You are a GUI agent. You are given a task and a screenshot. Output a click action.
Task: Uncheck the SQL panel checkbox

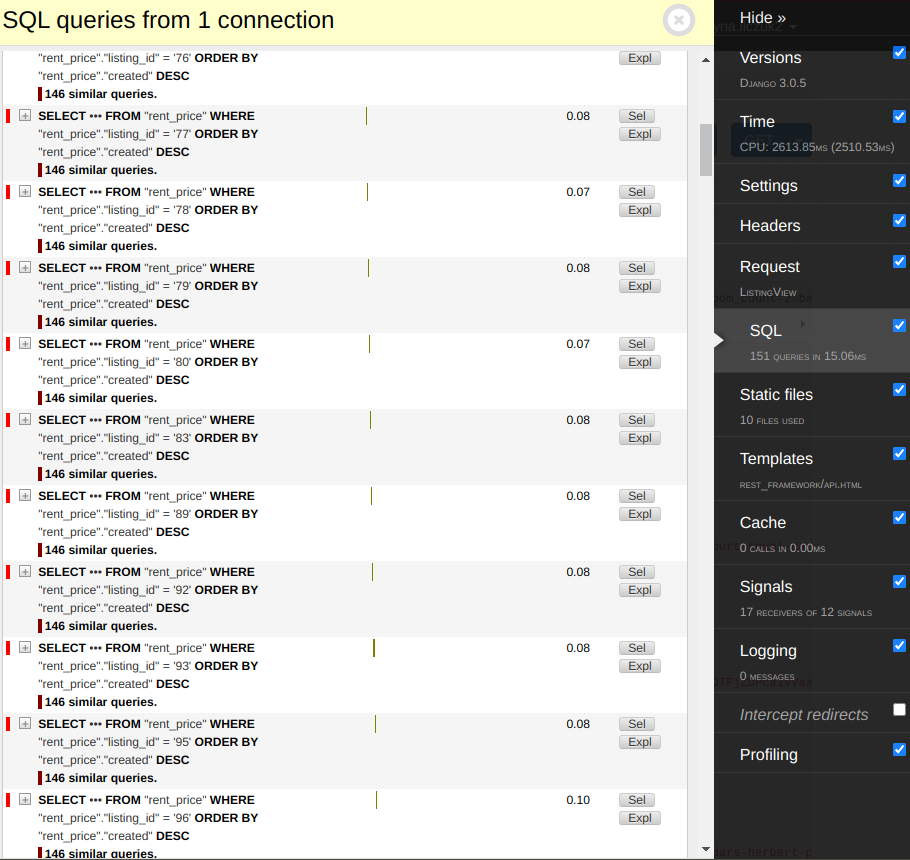pyautogui.click(x=899, y=325)
